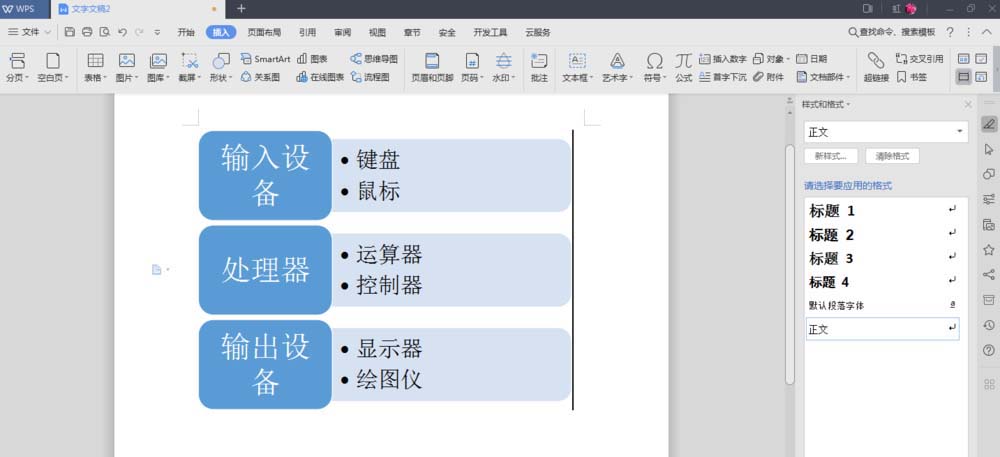This screenshot has height=457, width=1000.
Task: Apply drop cap (首字下沉)
Action: coord(723,77)
